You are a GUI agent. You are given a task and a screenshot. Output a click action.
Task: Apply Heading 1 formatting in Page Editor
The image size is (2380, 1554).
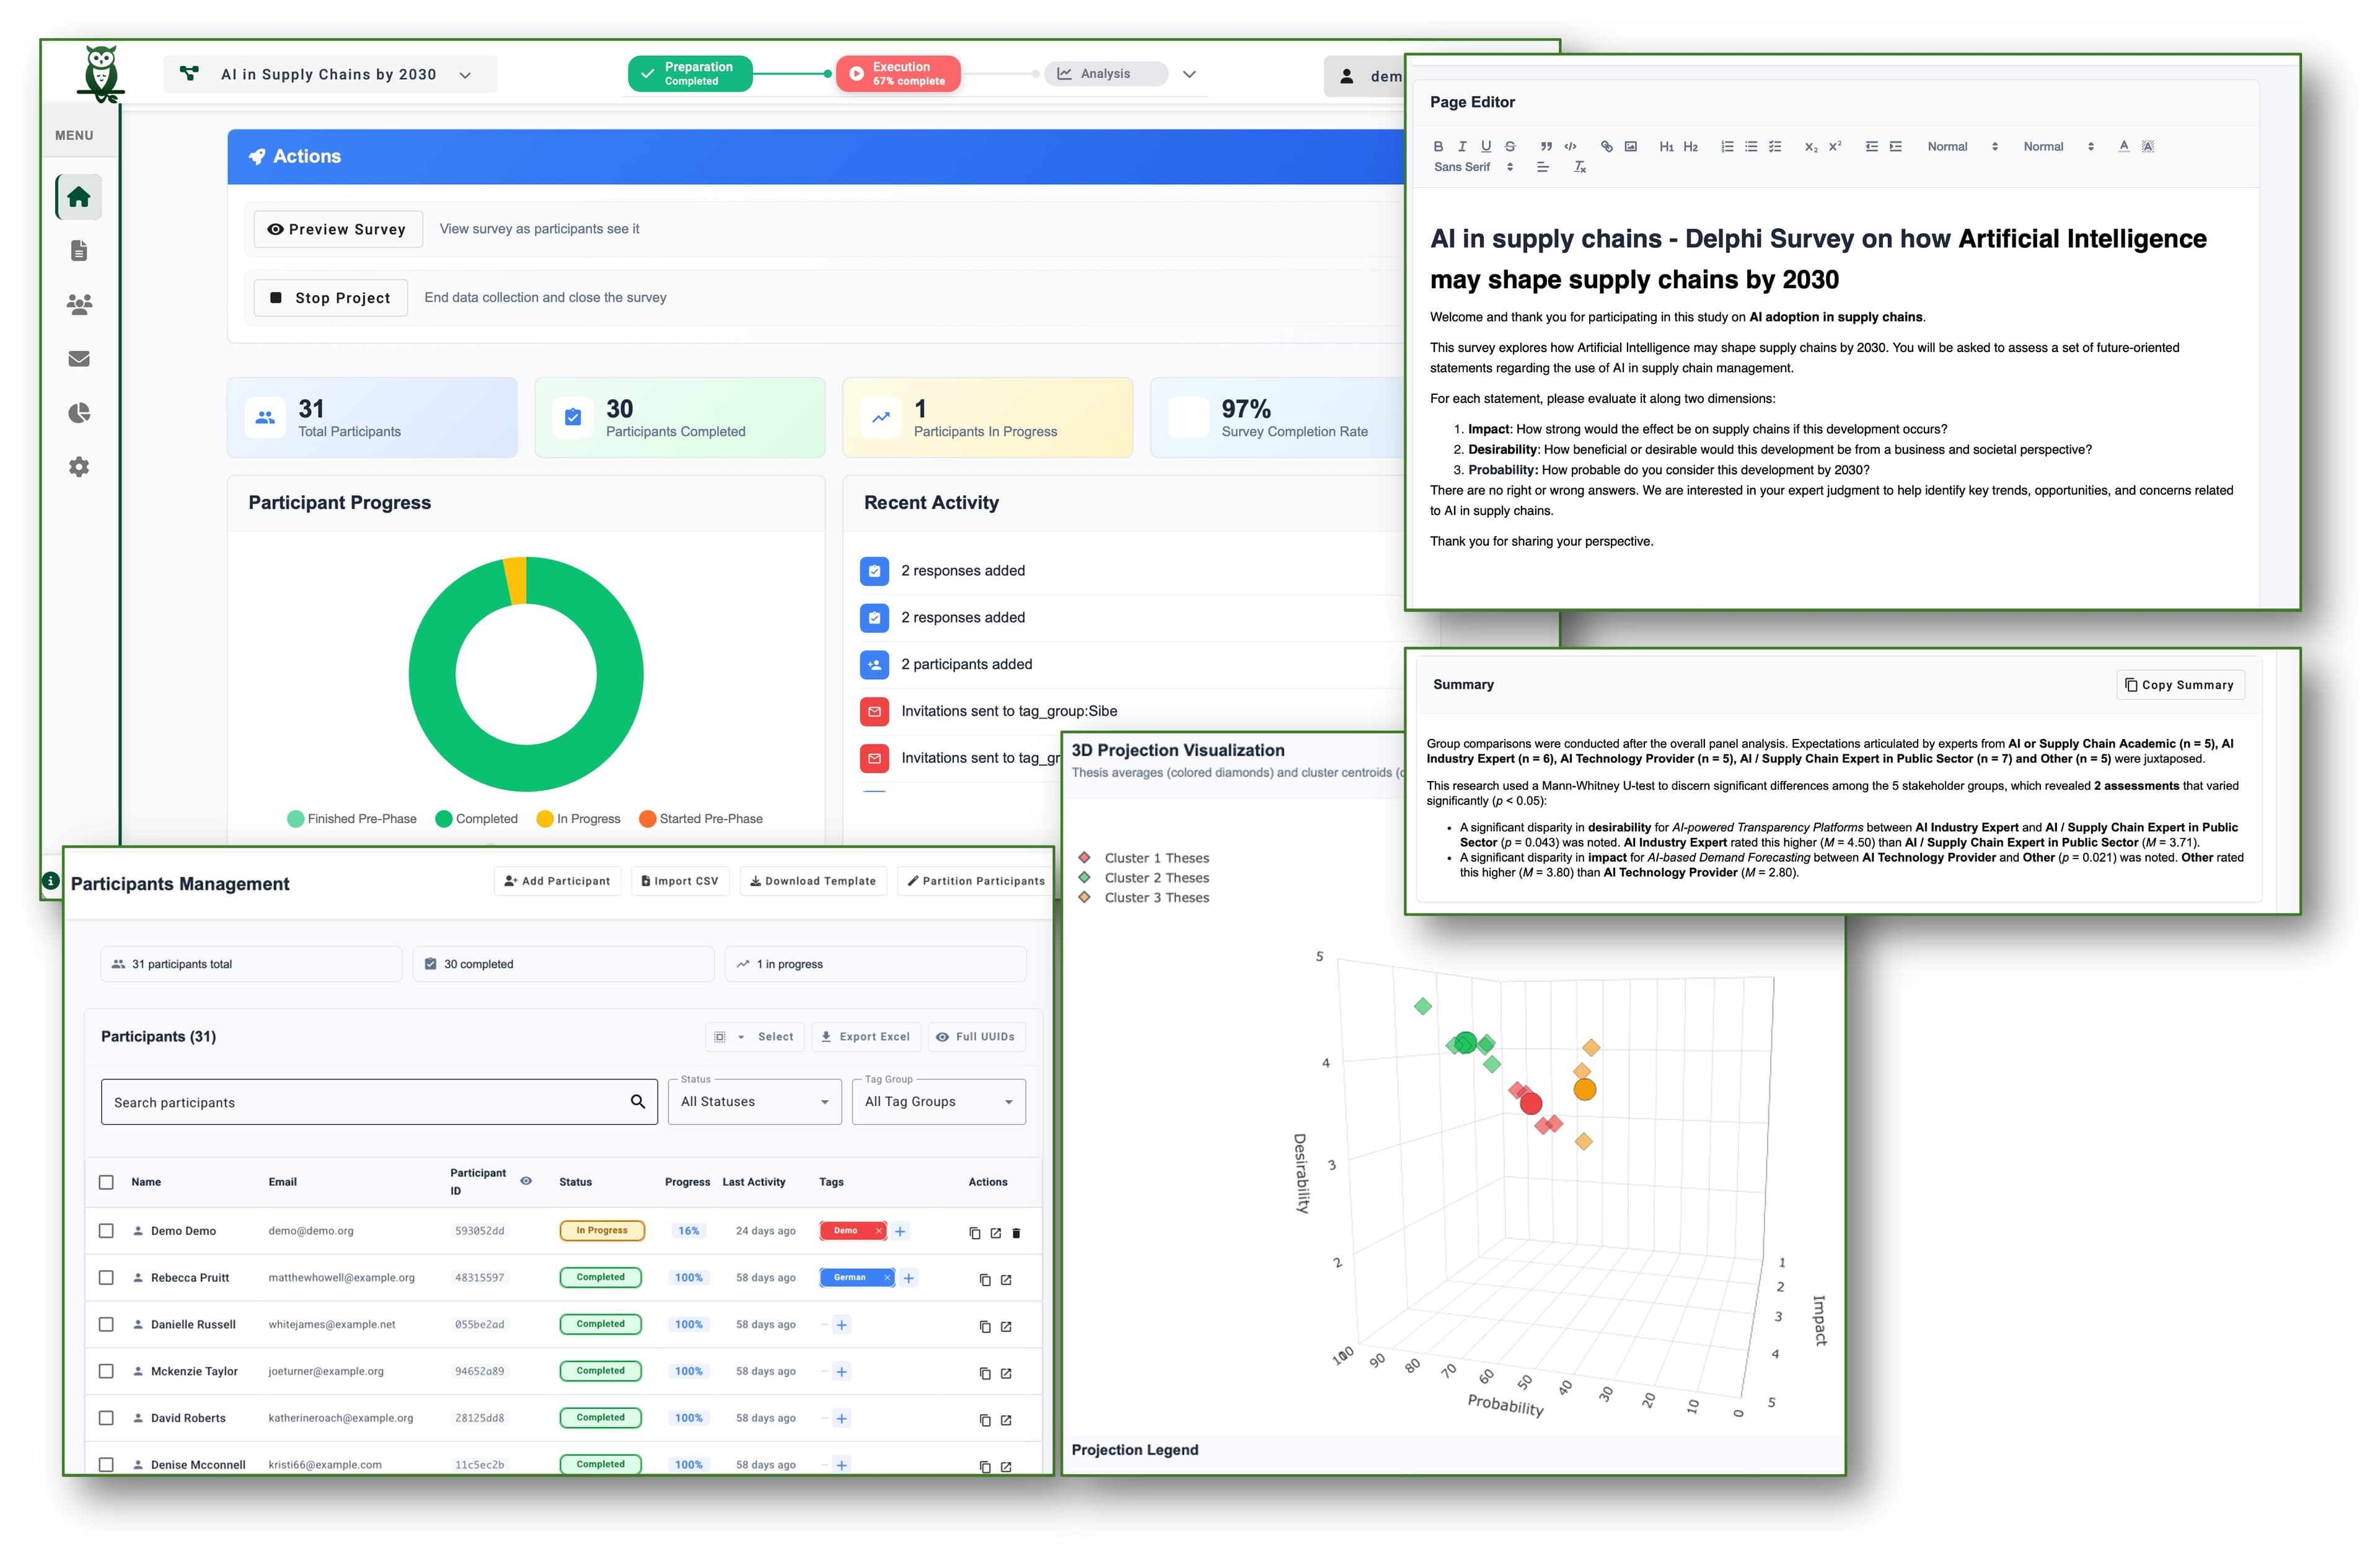[1666, 146]
